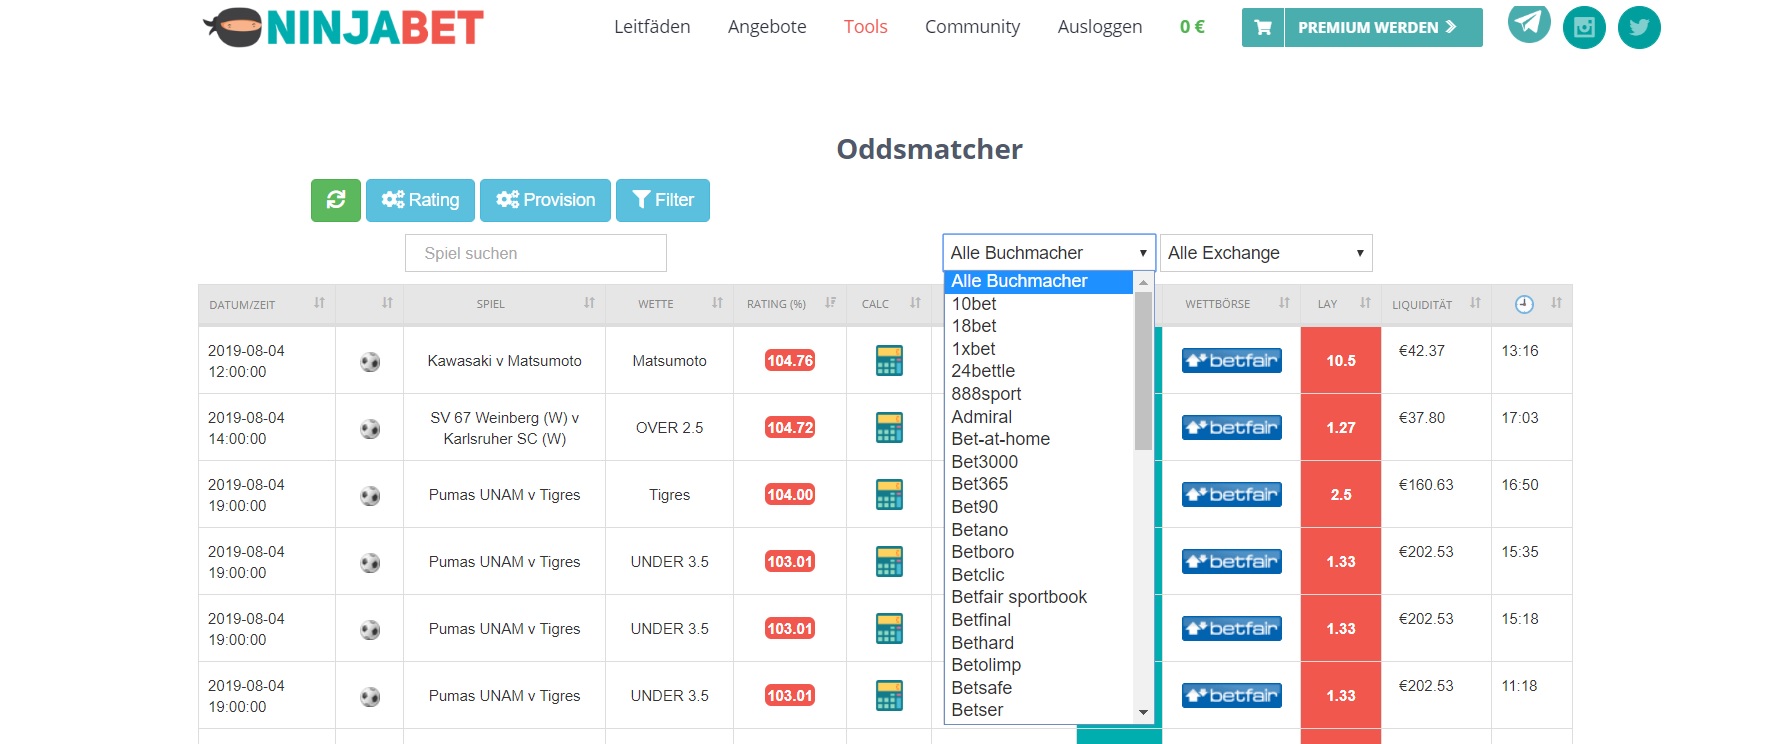Image resolution: width=1785 pixels, height=744 pixels.
Task: Open the Alle Buchmacher dropdown
Action: (1049, 253)
